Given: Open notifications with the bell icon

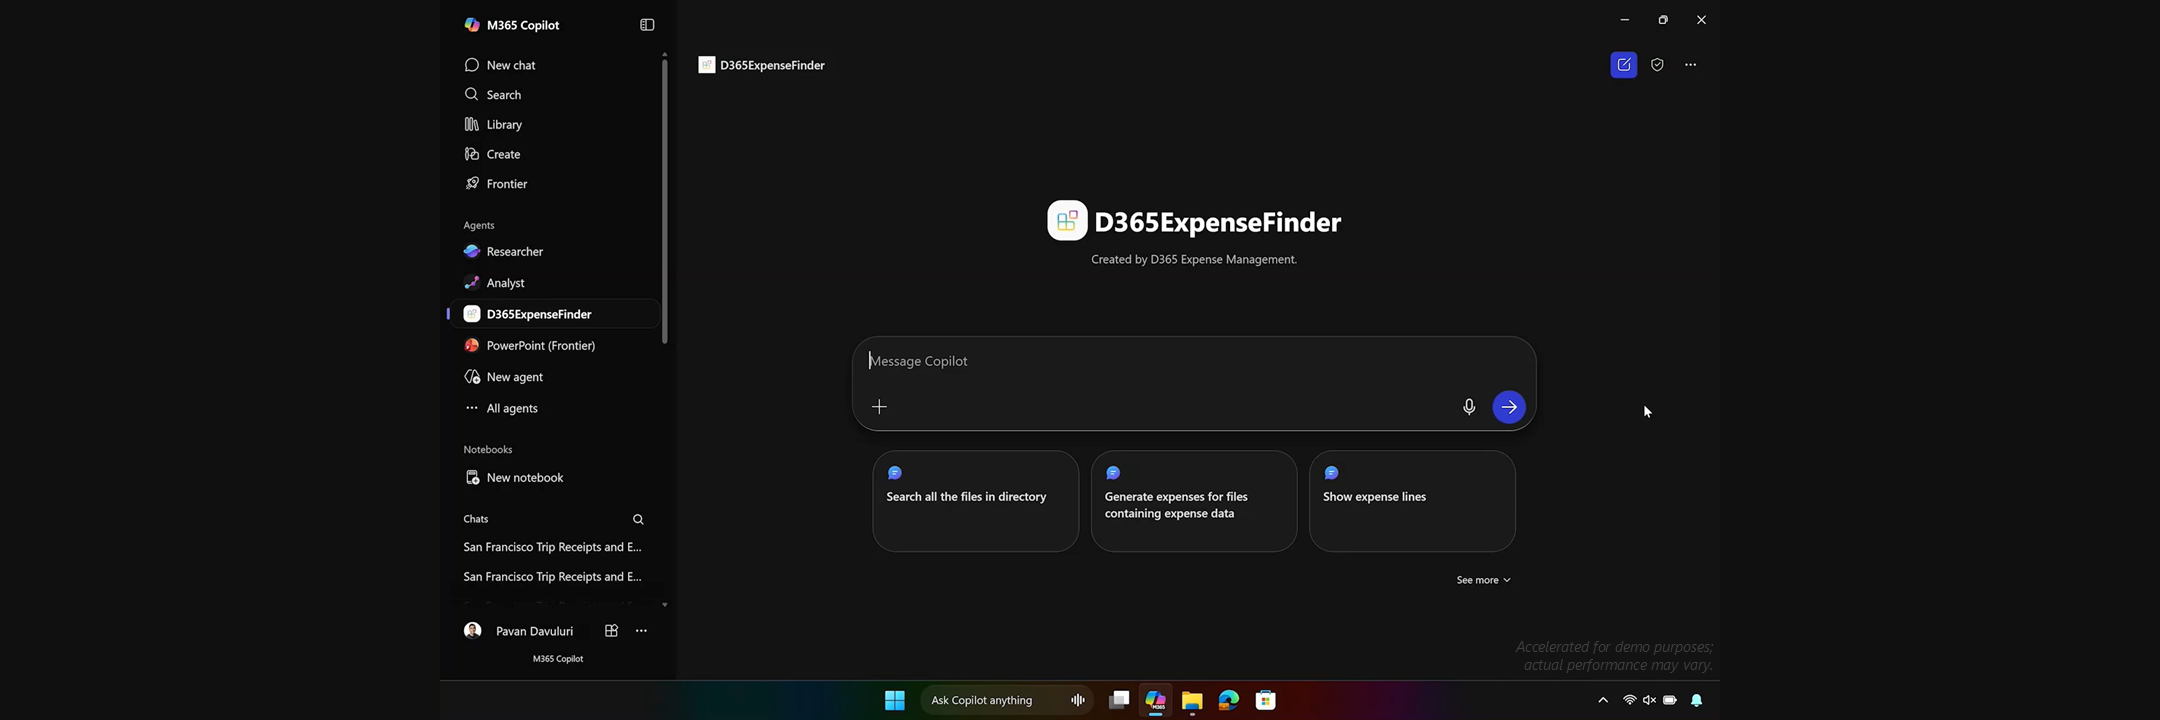Looking at the screenshot, I should tap(1697, 700).
